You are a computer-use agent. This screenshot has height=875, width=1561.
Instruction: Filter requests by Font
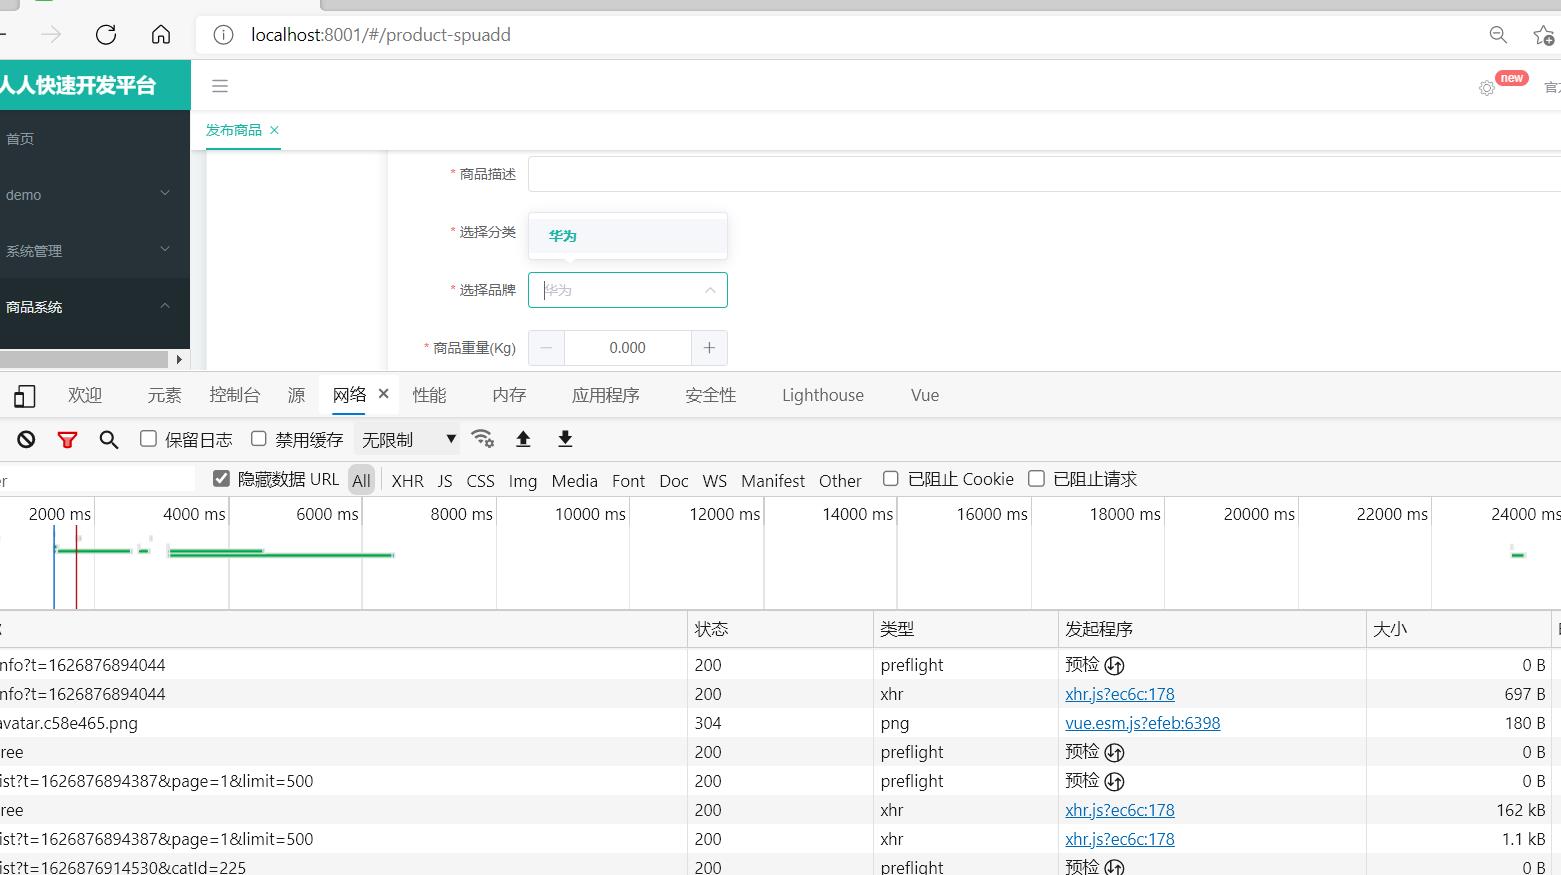[629, 480]
